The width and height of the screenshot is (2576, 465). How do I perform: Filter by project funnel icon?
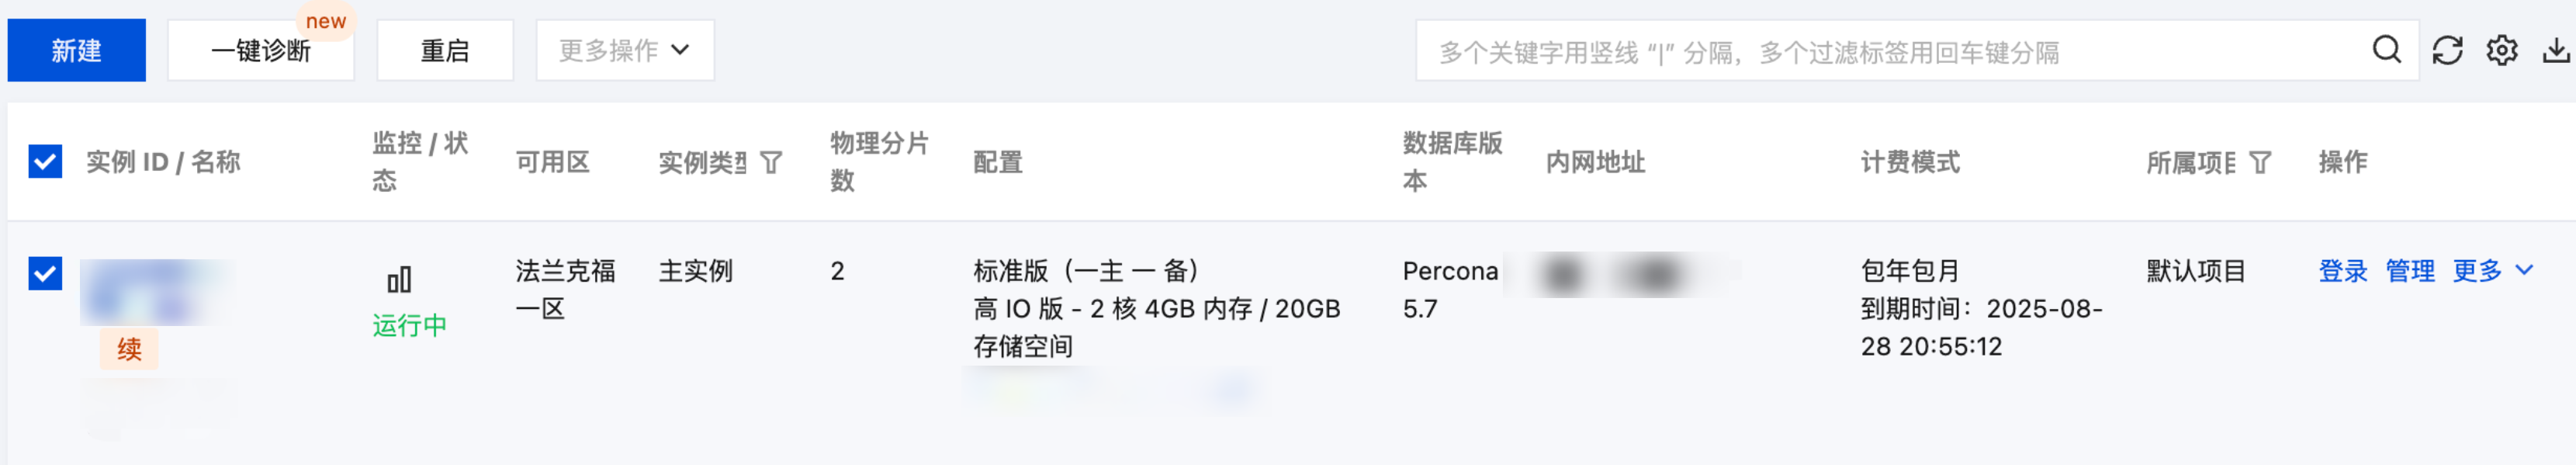coord(2260,162)
